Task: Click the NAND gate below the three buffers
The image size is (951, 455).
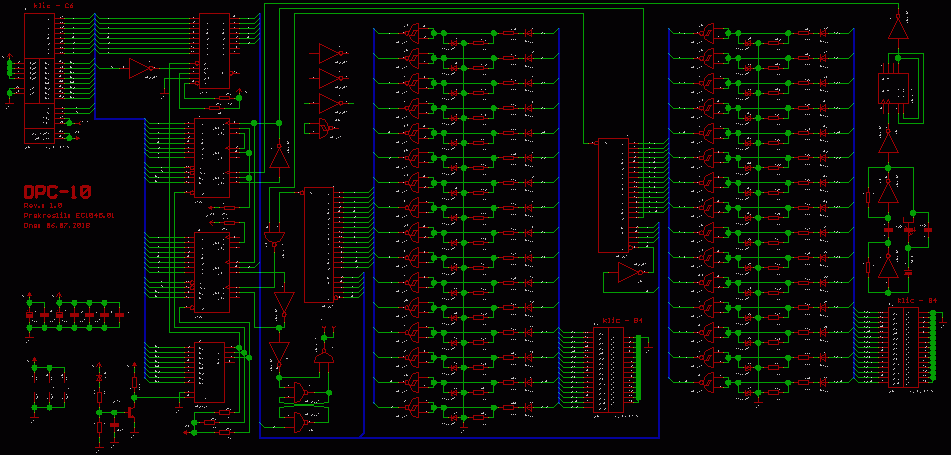Action: click(x=328, y=126)
